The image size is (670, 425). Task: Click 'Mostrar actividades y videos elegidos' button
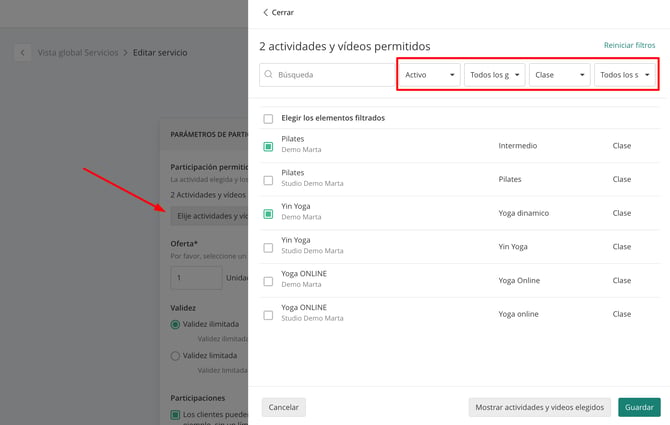coord(540,407)
